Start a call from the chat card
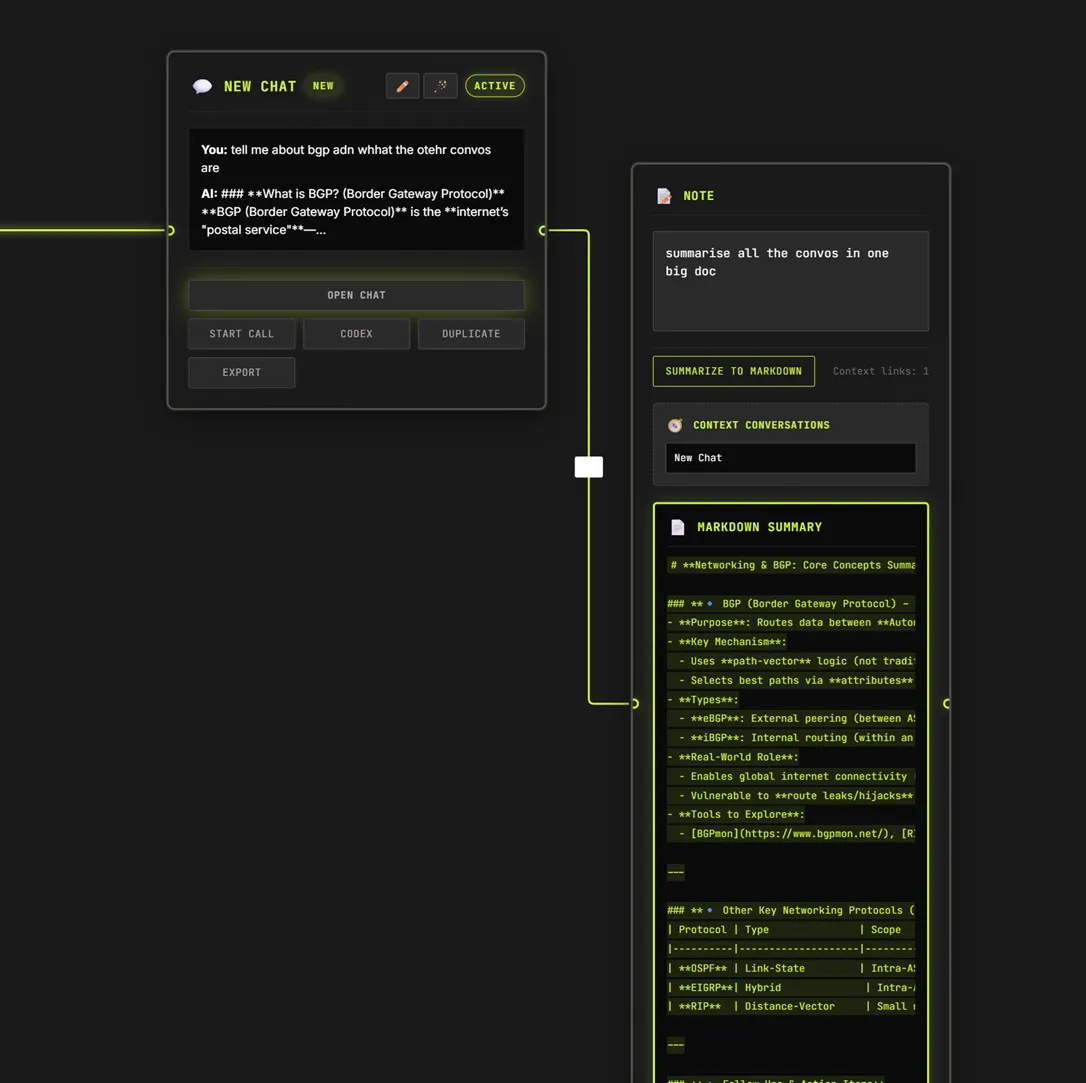The width and height of the screenshot is (1086, 1083). point(242,334)
